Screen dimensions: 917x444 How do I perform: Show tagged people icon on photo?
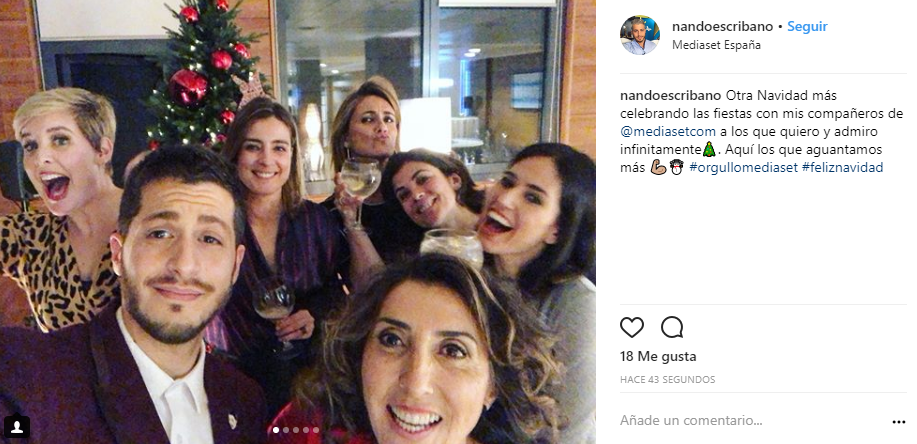pyautogui.click(x=16, y=427)
